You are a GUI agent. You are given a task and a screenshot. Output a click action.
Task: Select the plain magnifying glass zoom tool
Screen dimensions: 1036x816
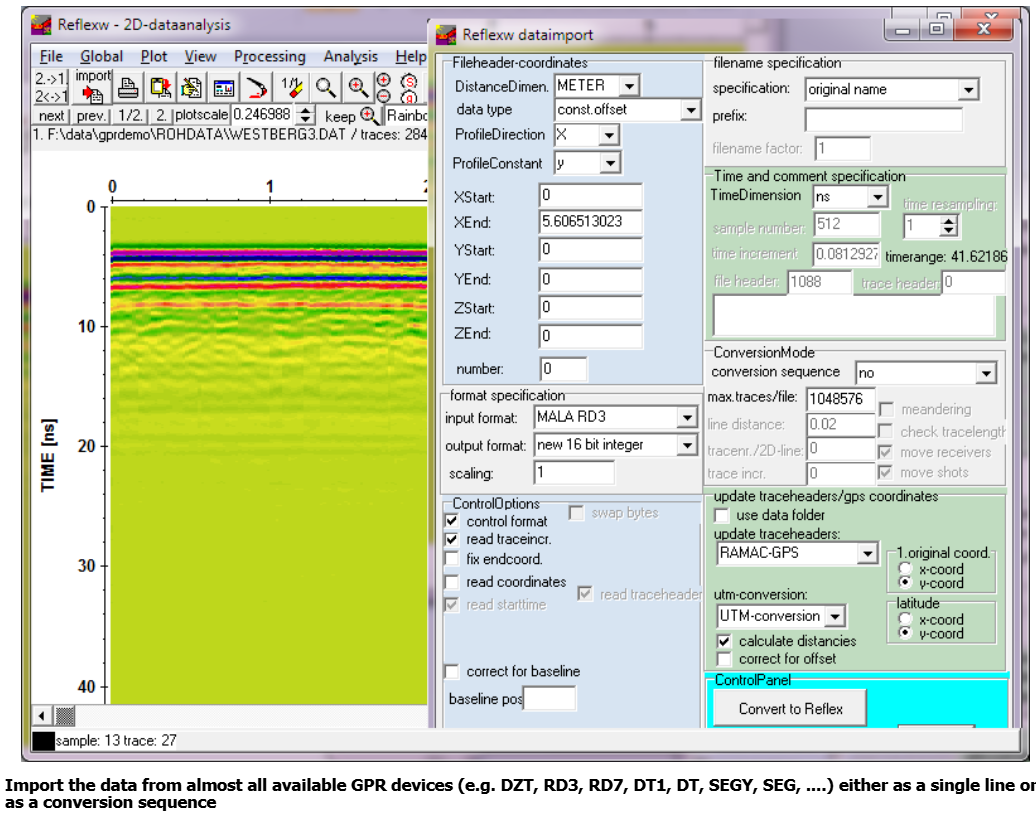tap(325, 87)
